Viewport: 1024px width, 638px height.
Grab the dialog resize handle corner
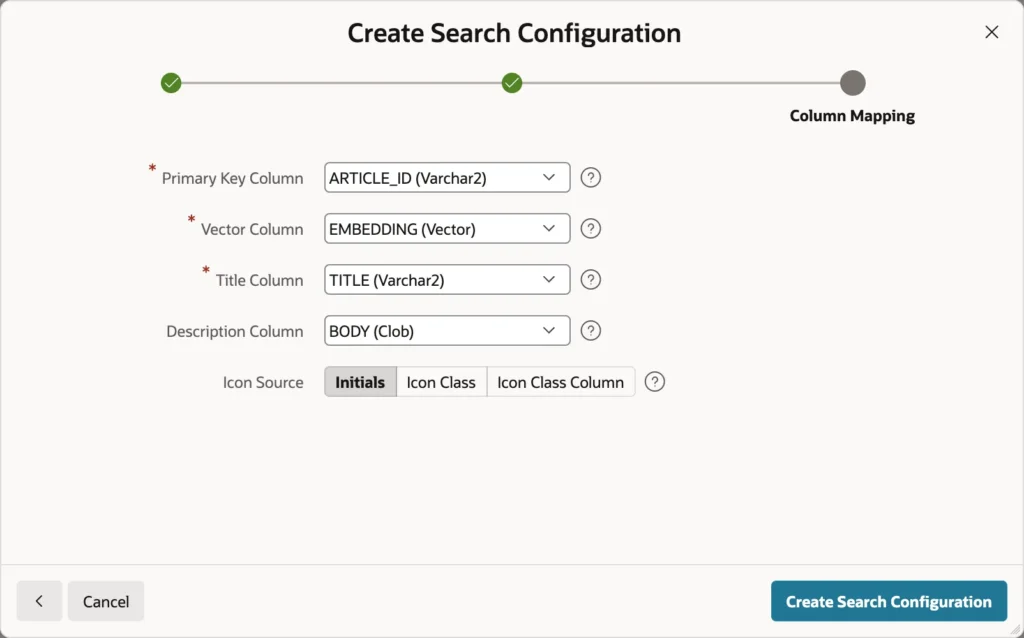(x=1017, y=631)
